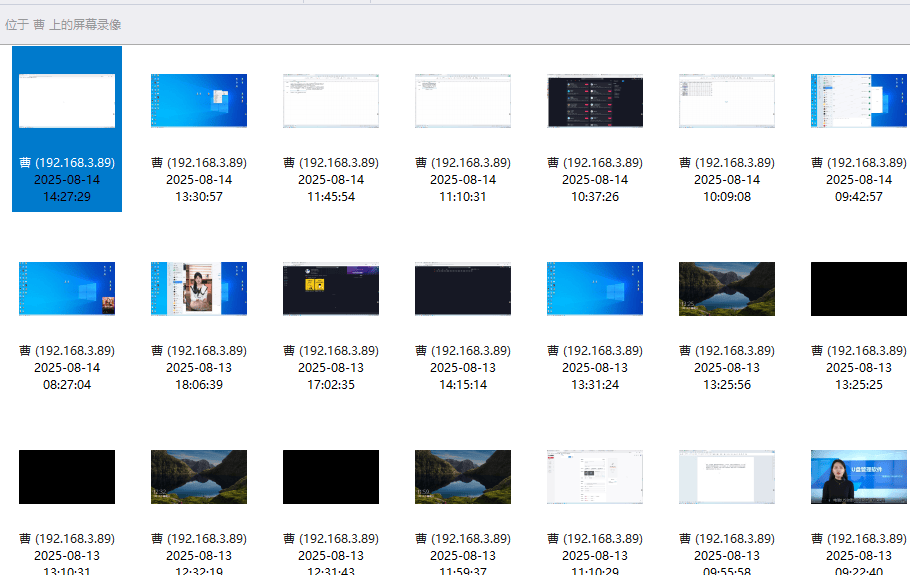Select the black thumbnail dated 2025-08-13 13:25:25
This screenshot has width=910, height=575.
(859, 289)
